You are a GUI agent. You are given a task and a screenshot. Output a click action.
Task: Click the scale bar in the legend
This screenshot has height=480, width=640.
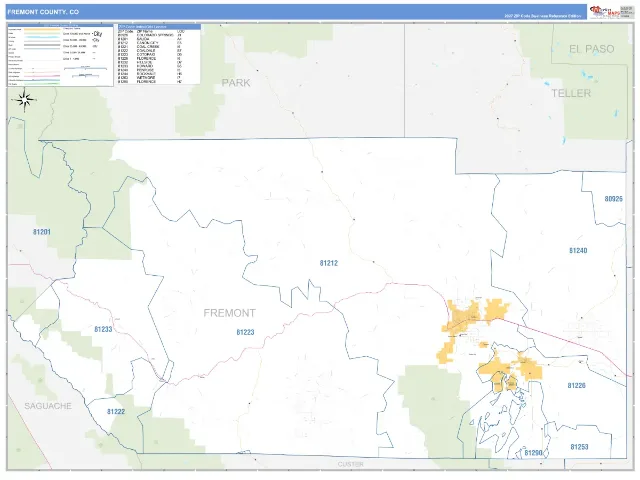click(x=85, y=69)
